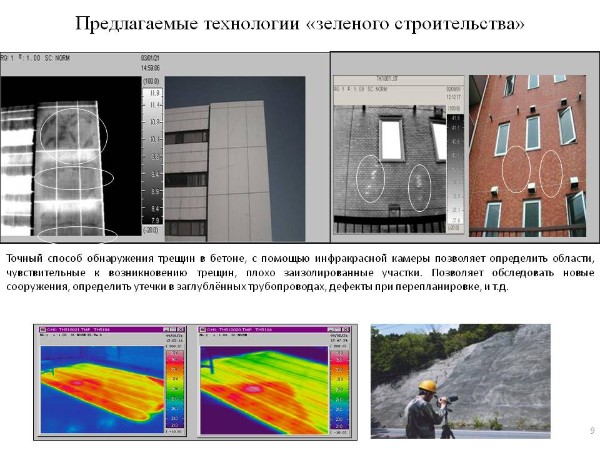Select the right thermal image with purple background

click(x=264, y=390)
